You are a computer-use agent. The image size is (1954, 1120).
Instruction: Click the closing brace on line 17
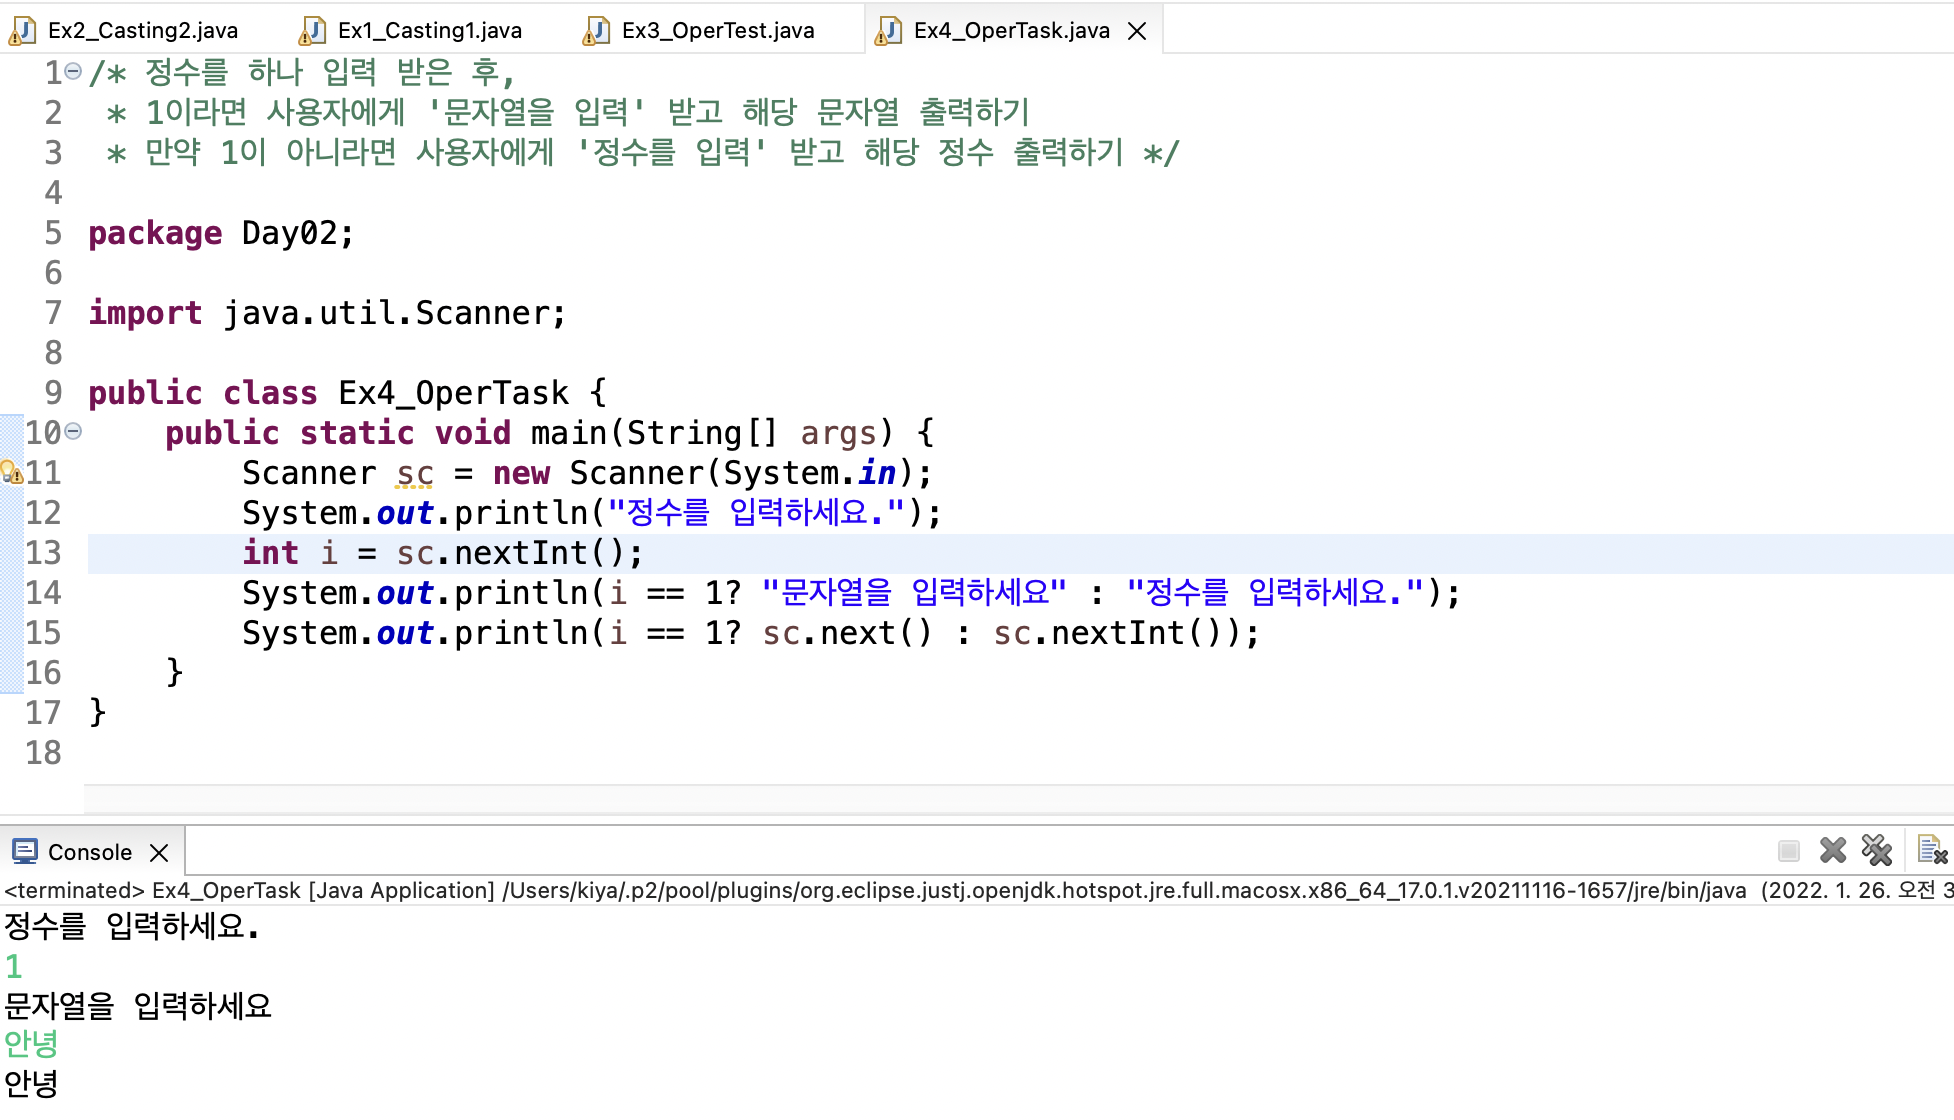97,712
